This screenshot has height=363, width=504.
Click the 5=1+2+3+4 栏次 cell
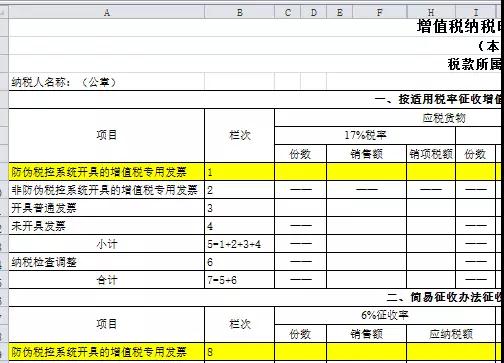[239, 244]
